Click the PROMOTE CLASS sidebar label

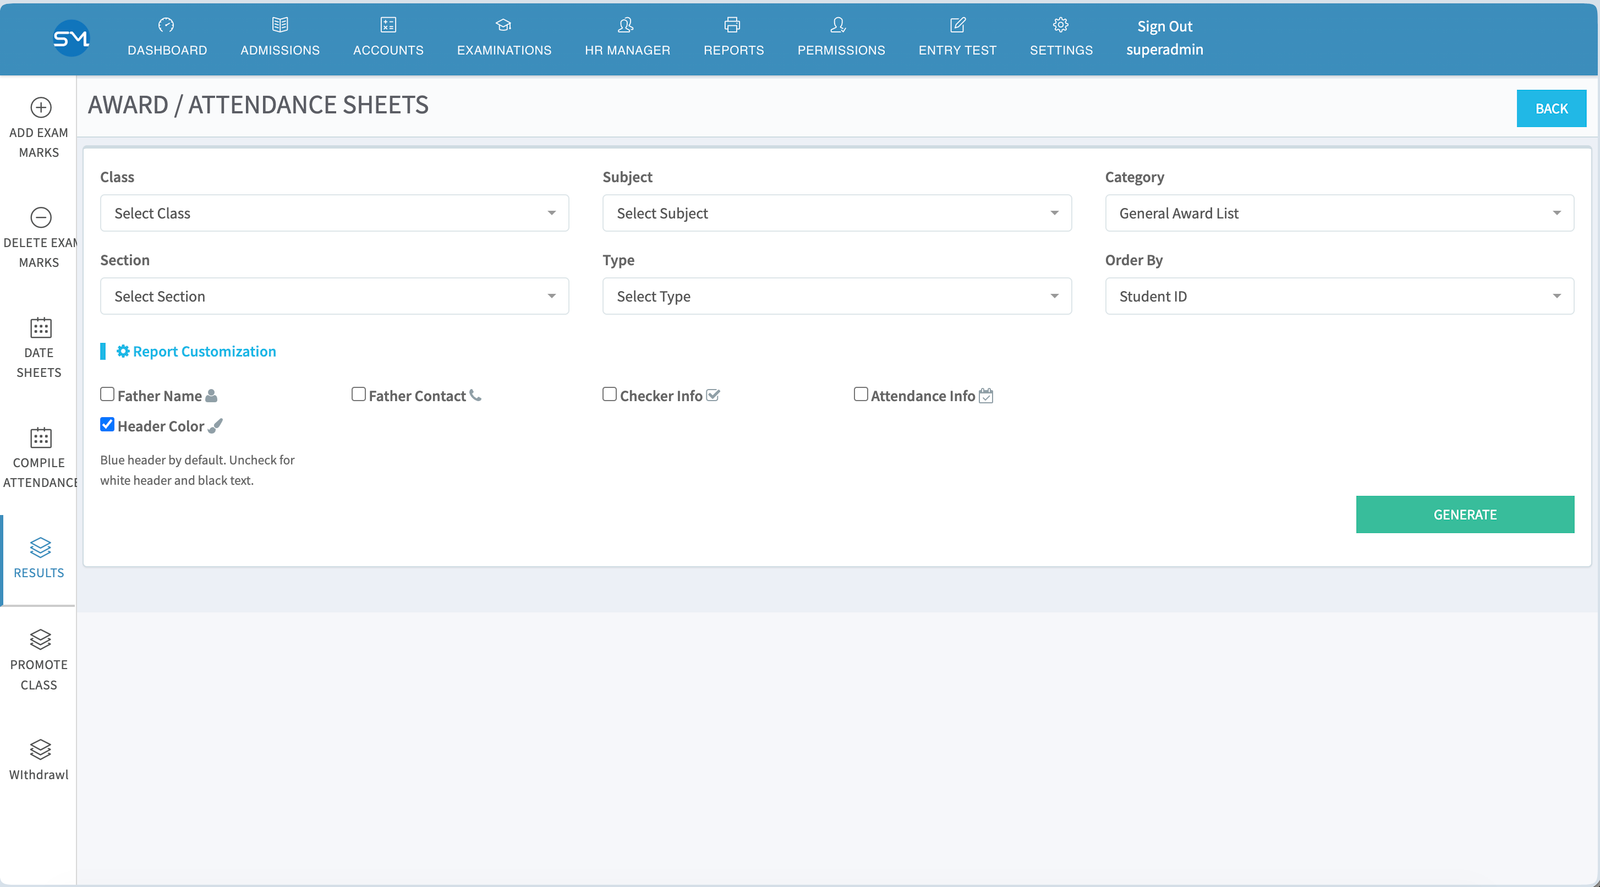39,675
